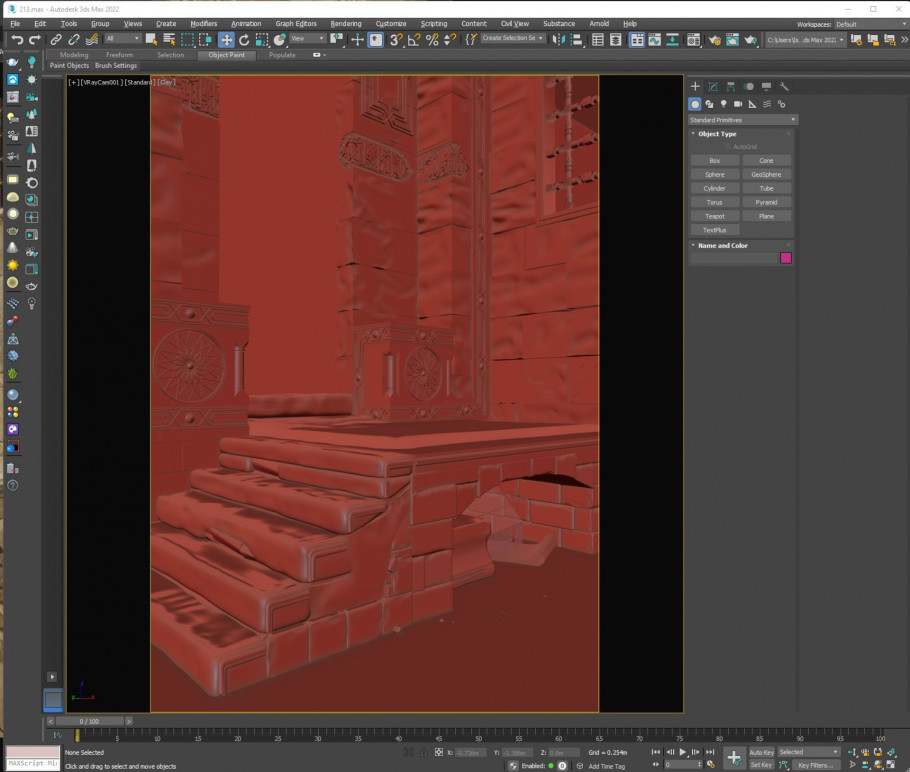Open the Utilities wrench panel

[784, 86]
